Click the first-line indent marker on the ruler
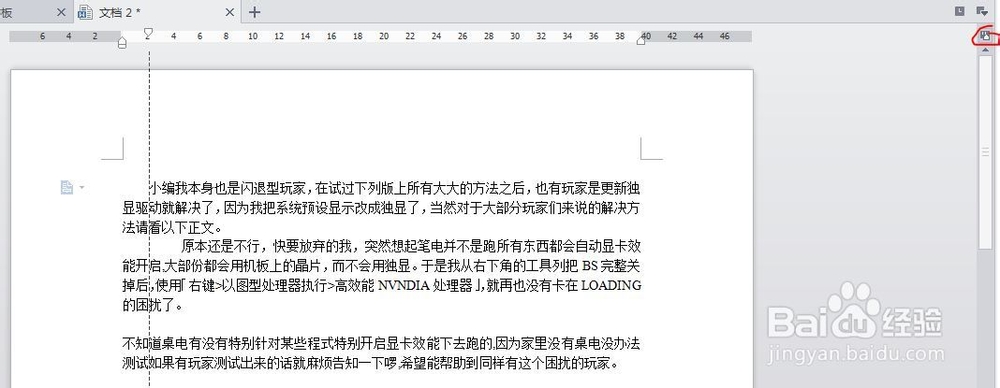 pos(149,31)
